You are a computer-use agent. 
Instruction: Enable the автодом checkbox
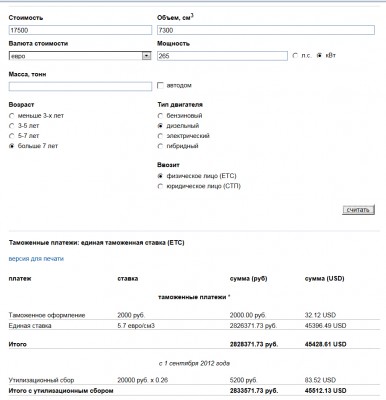click(x=160, y=86)
